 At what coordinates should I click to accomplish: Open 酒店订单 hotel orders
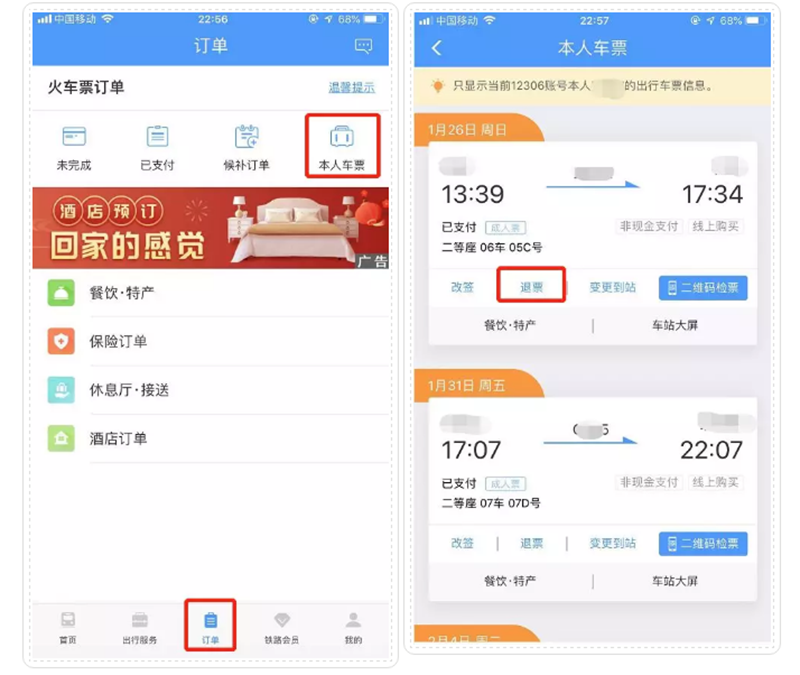coord(211,438)
